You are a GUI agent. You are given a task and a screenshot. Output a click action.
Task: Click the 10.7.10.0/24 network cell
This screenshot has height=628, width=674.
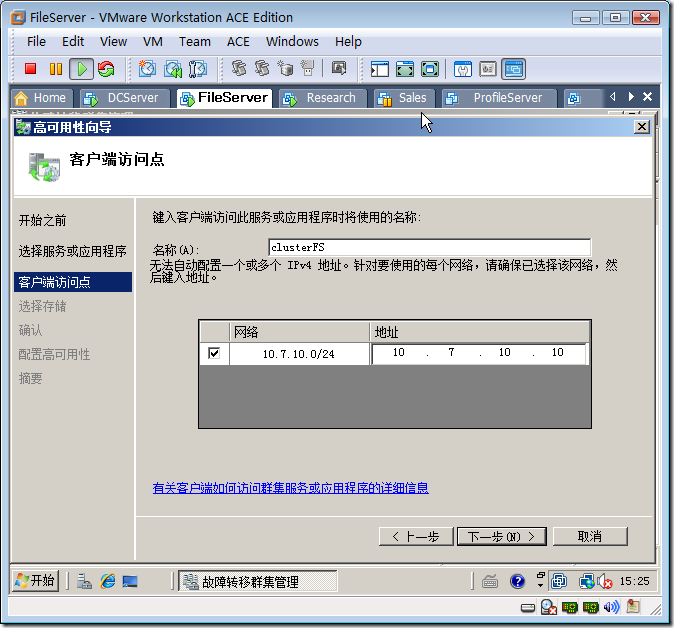click(299, 354)
